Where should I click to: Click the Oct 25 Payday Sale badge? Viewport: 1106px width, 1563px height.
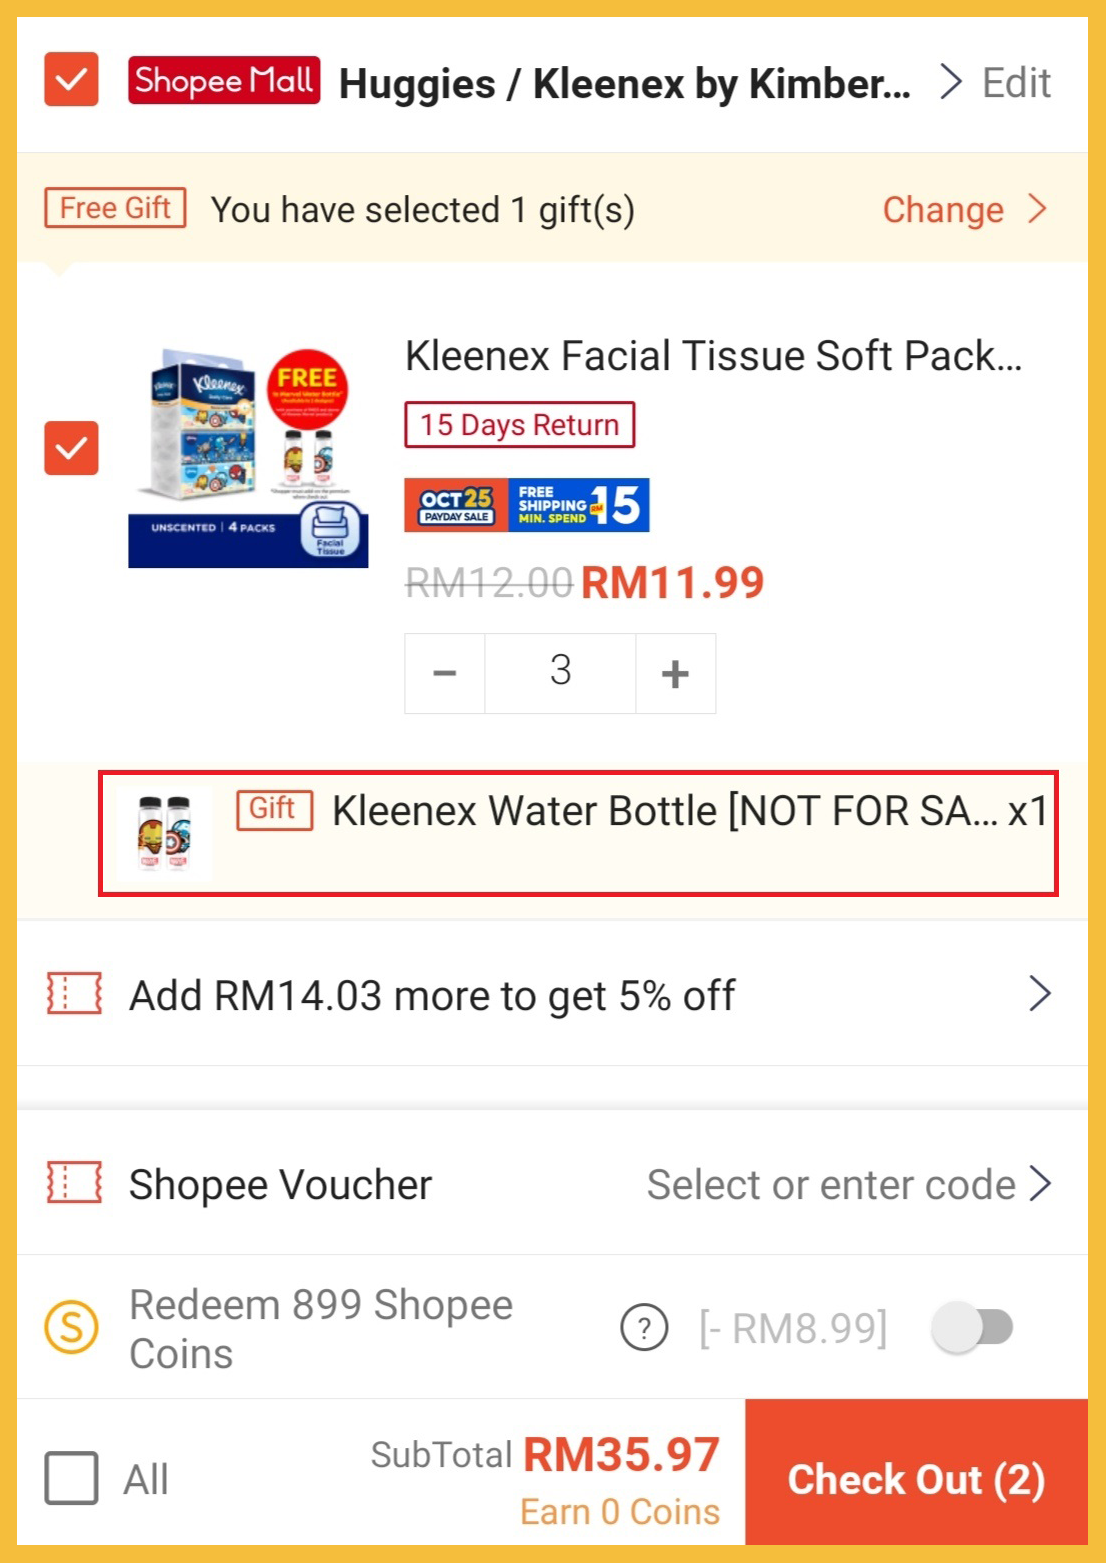456,505
